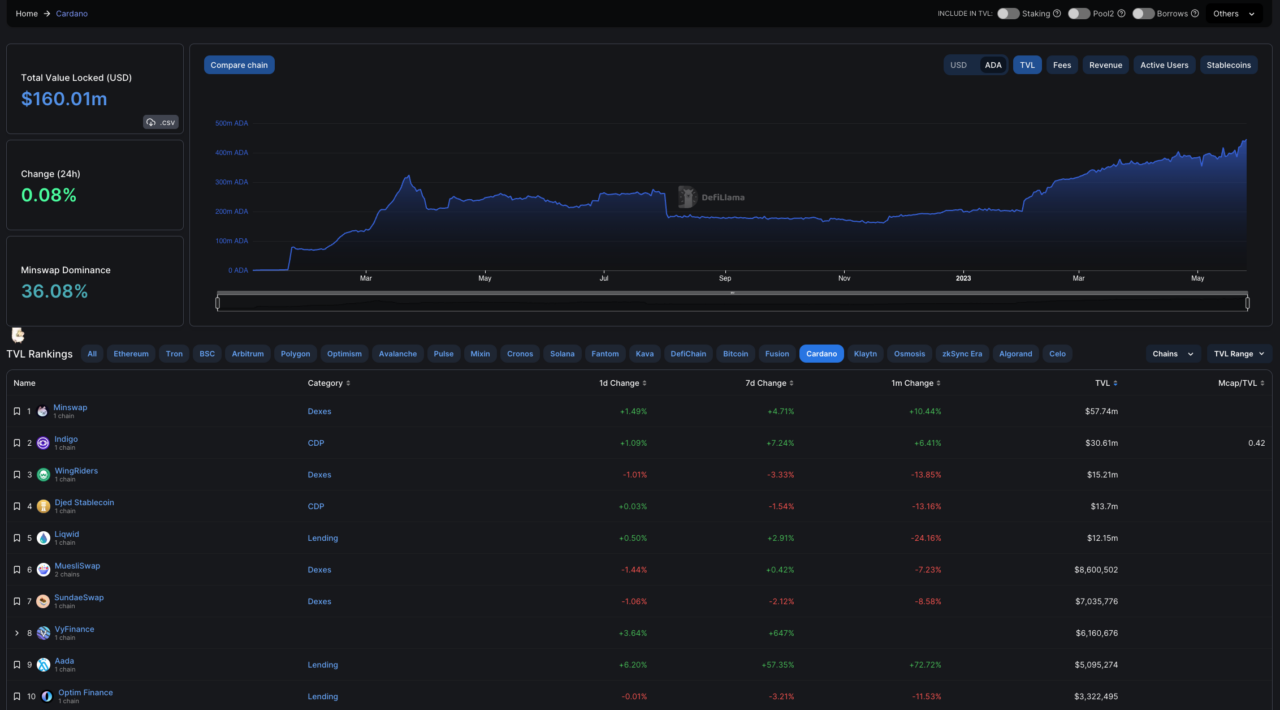Open the Djed Stablecoin logo icon

[x=43, y=506]
